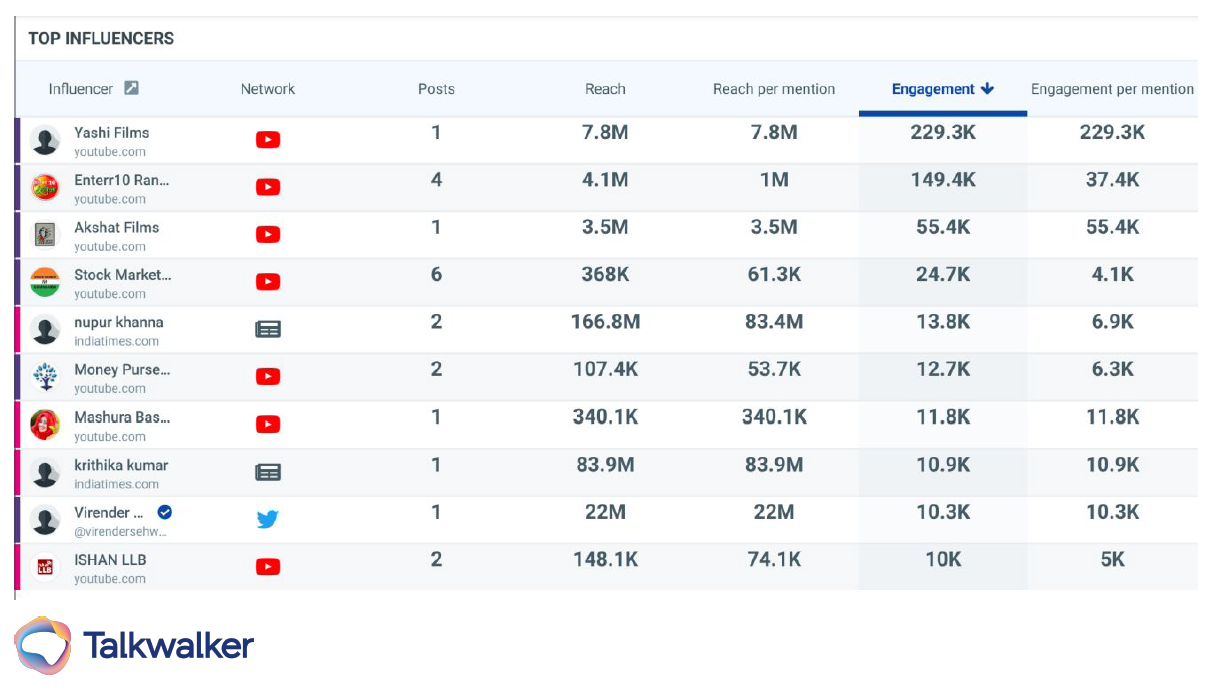Sort by the Engagement column header
Screen dimensions: 1215x693
tap(933, 89)
